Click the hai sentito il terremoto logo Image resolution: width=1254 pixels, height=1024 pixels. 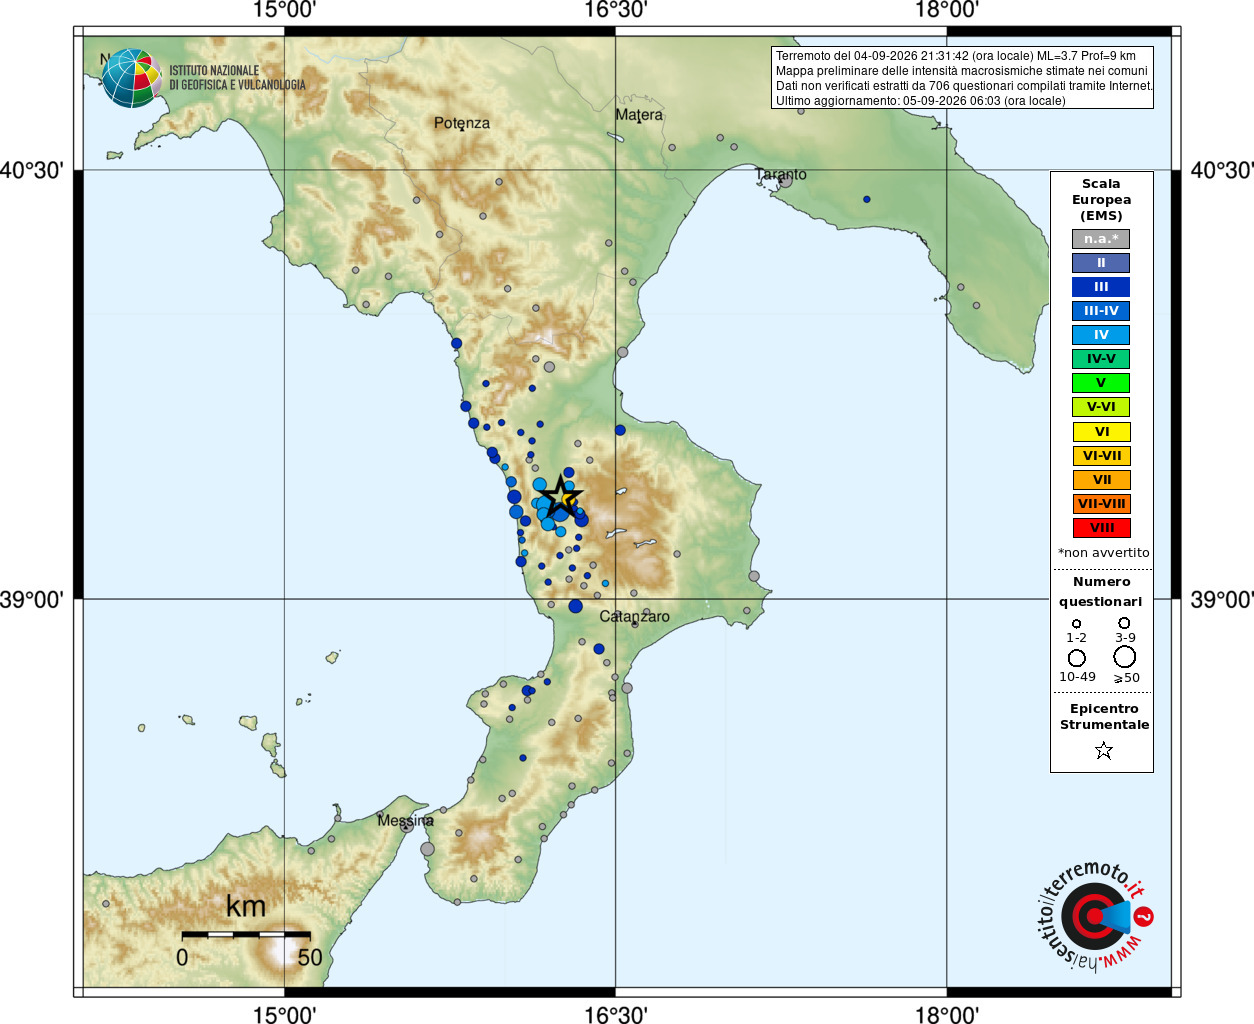click(x=1094, y=916)
